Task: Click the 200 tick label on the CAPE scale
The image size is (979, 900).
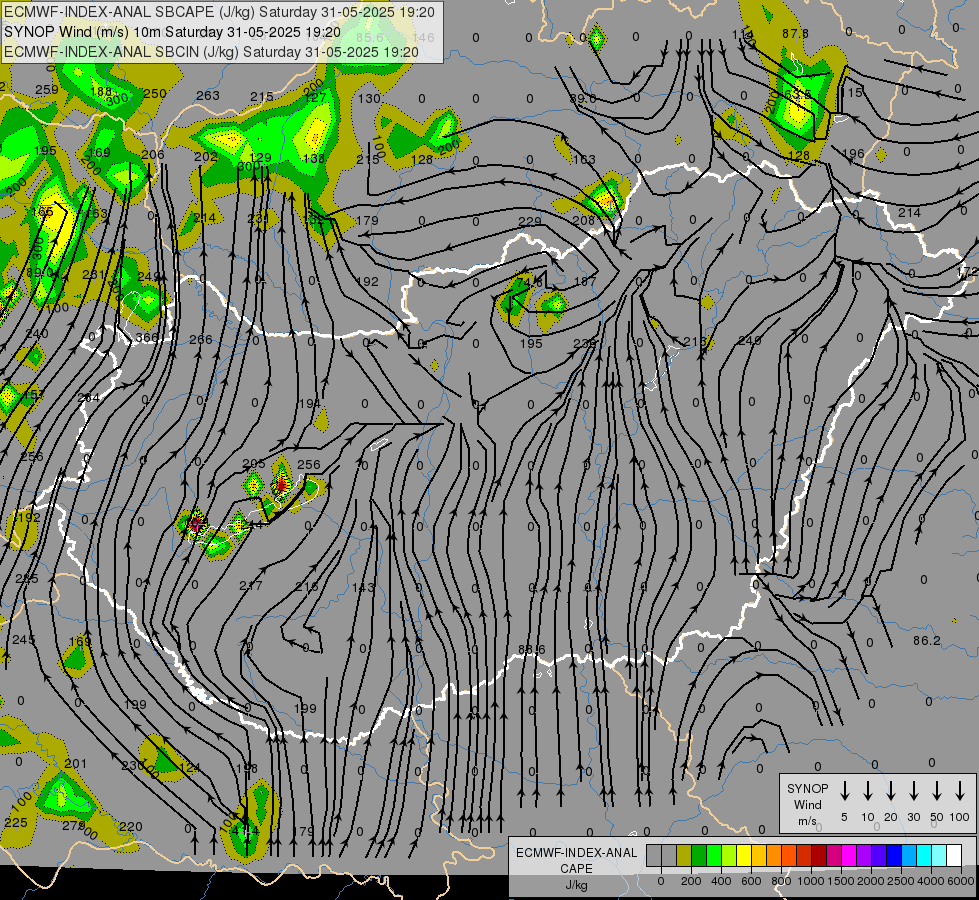Action: [x=691, y=881]
